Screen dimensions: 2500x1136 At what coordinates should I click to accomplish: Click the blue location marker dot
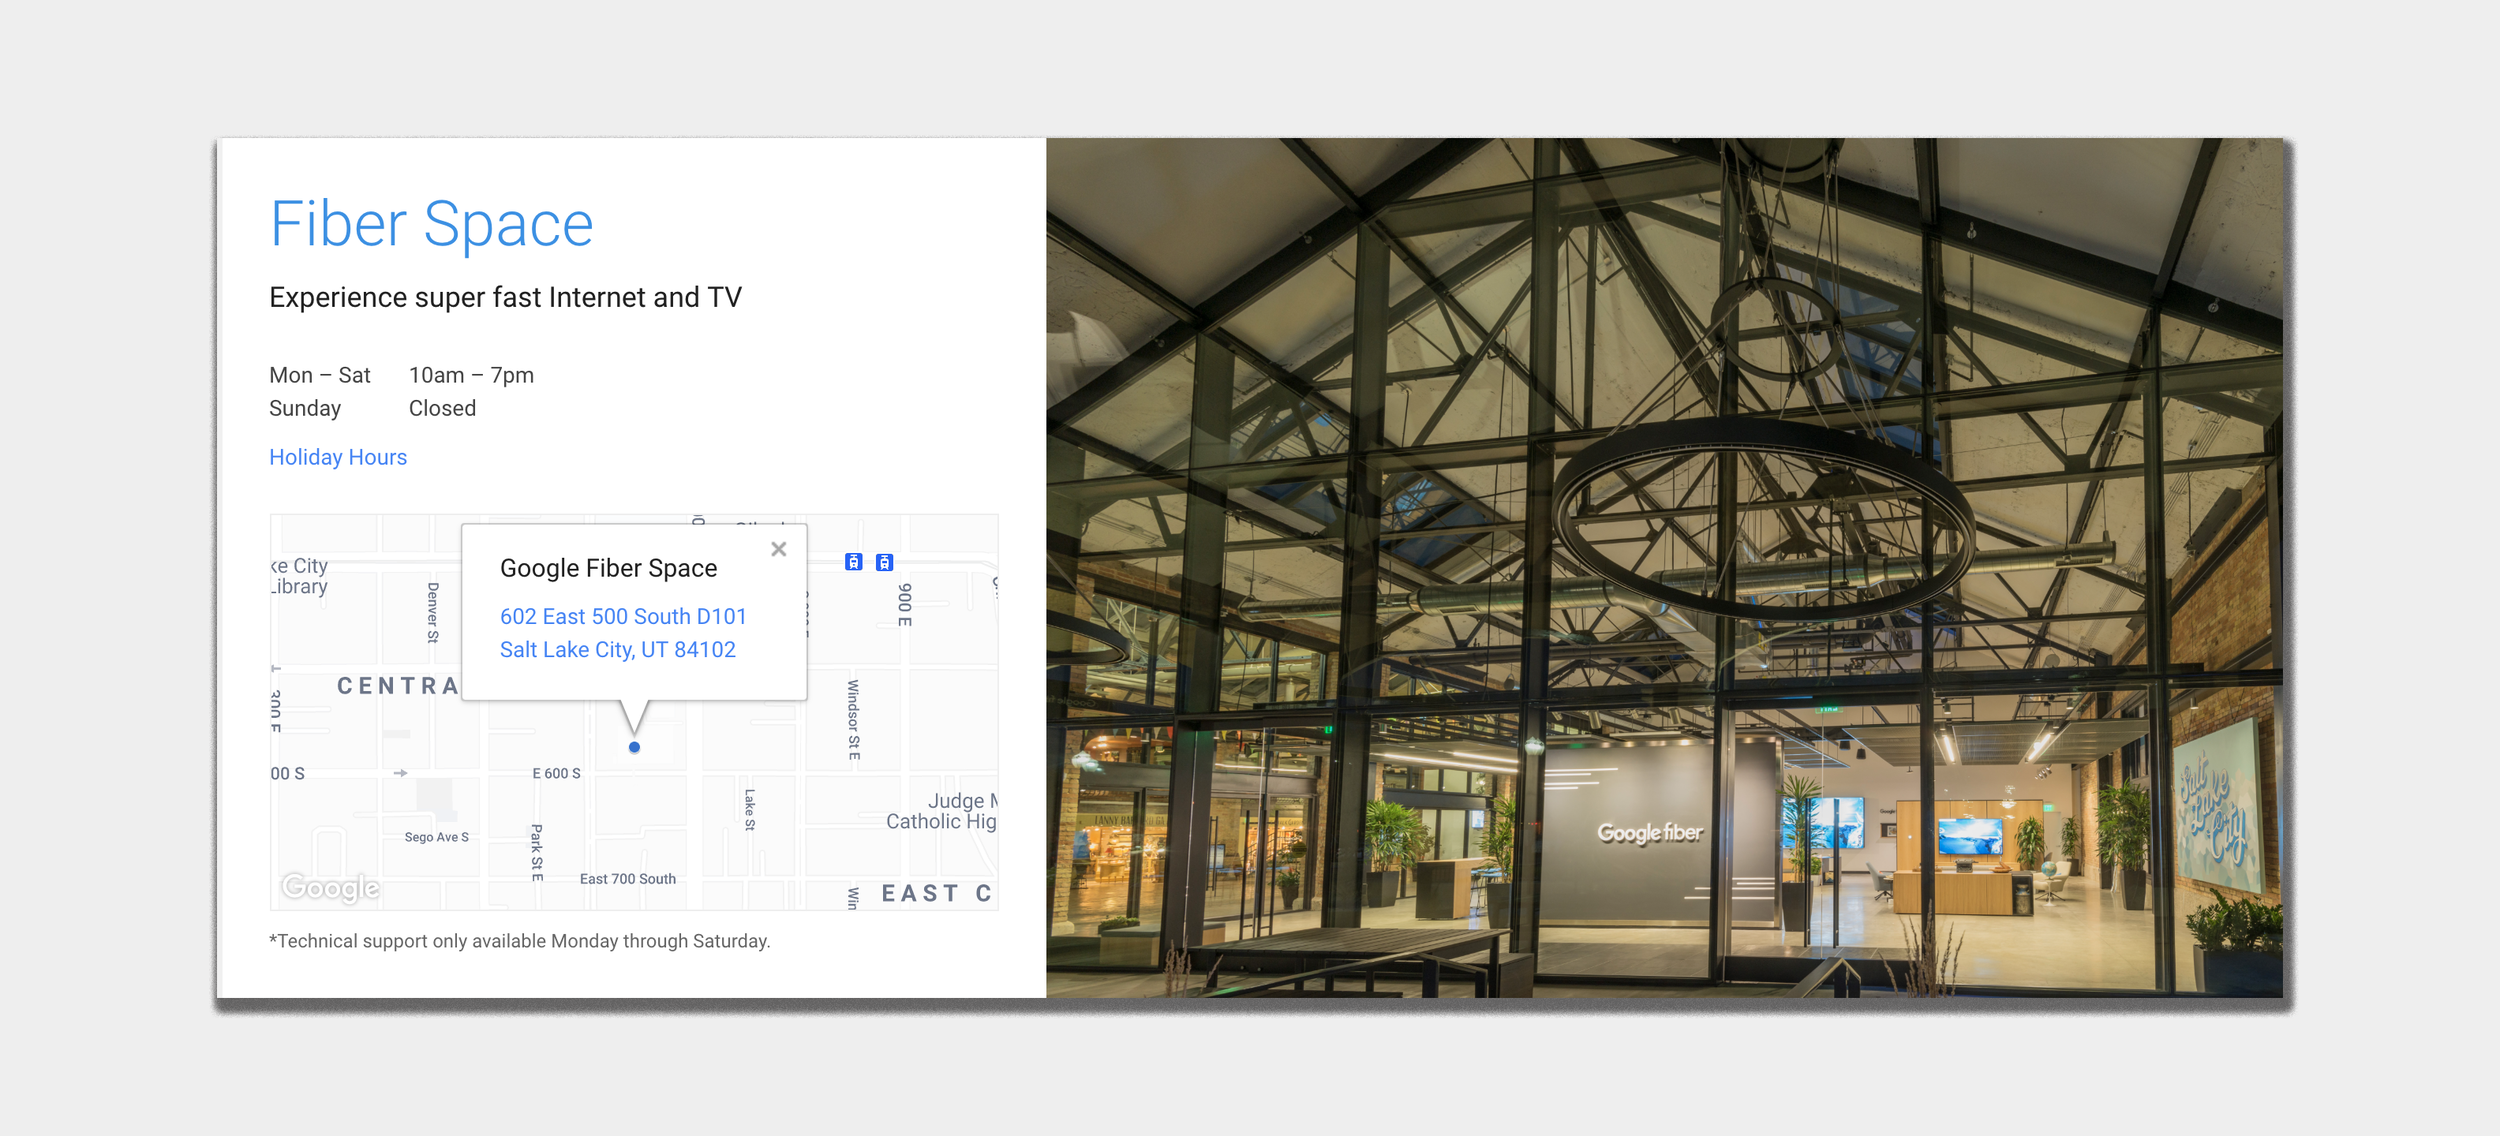(634, 747)
